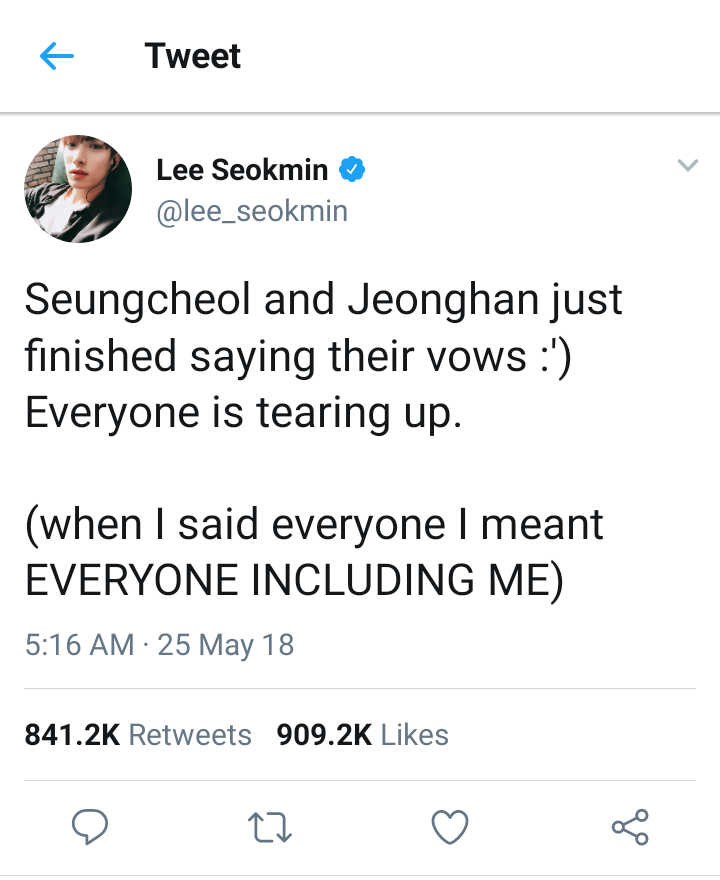Tap the back arrow icon
This screenshot has width=720, height=880.
(57, 56)
